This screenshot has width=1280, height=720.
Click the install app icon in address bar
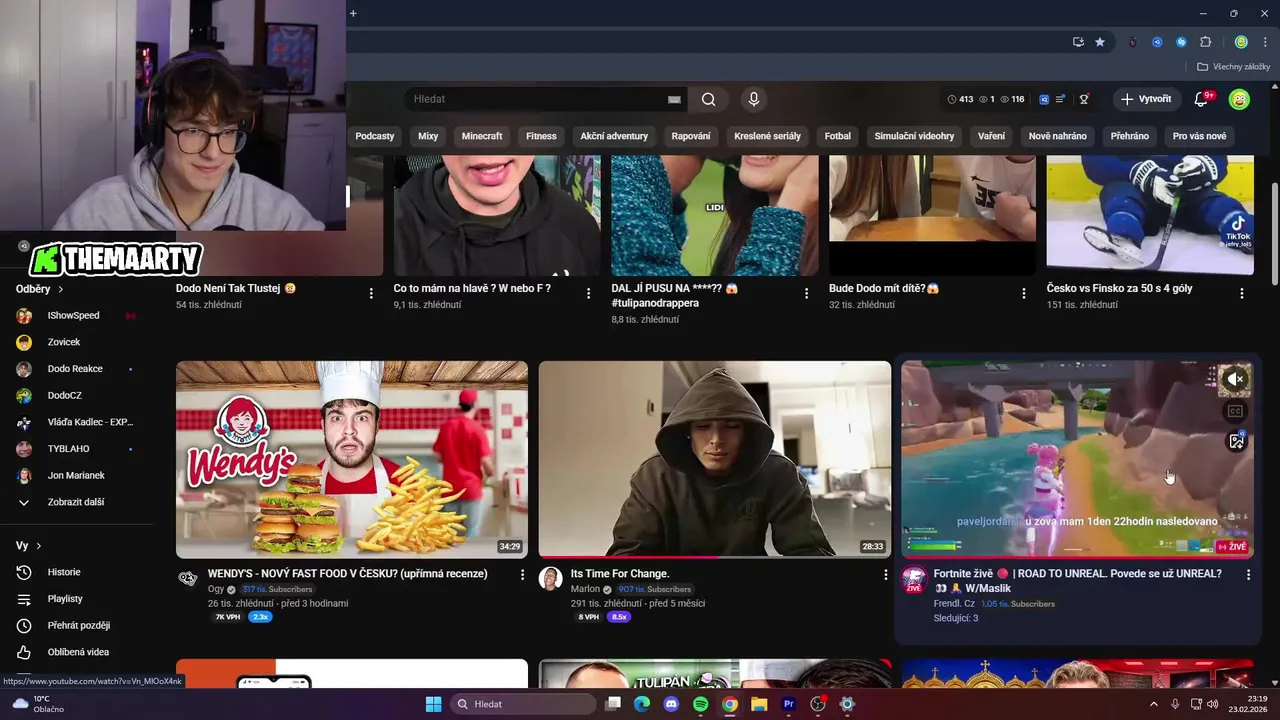[x=1078, y=42]
